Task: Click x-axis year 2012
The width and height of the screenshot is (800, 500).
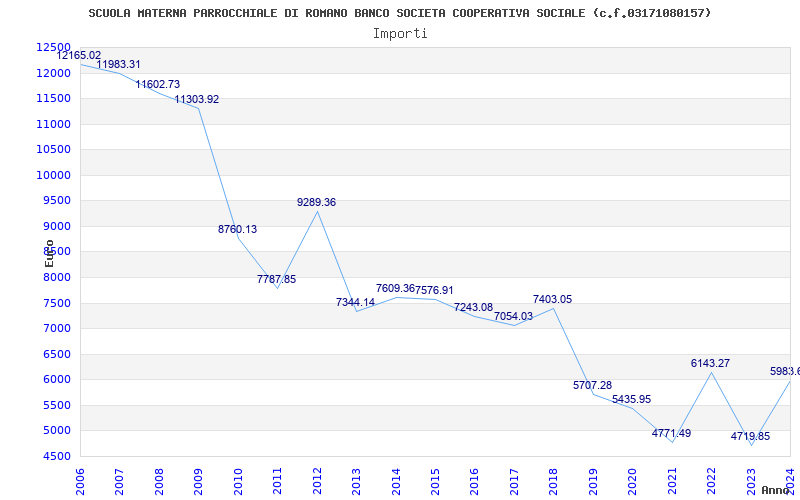Action: point(317,481)
